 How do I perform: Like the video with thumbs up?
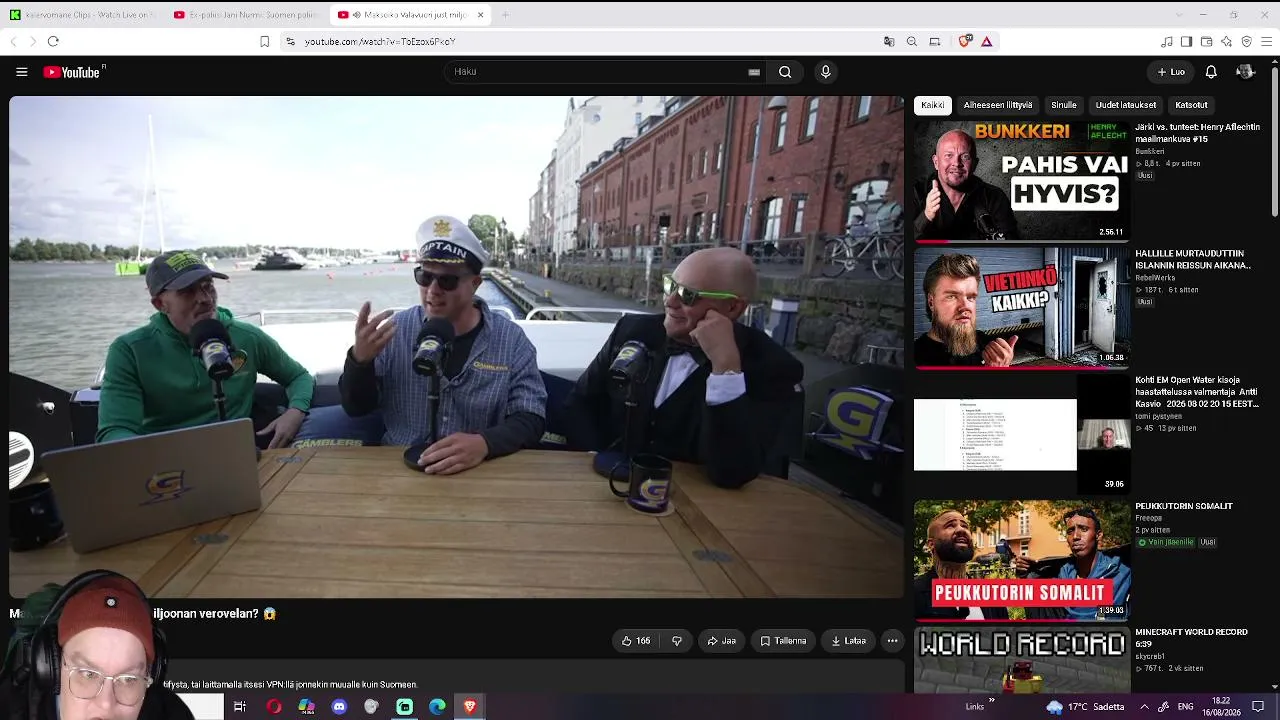636,641
